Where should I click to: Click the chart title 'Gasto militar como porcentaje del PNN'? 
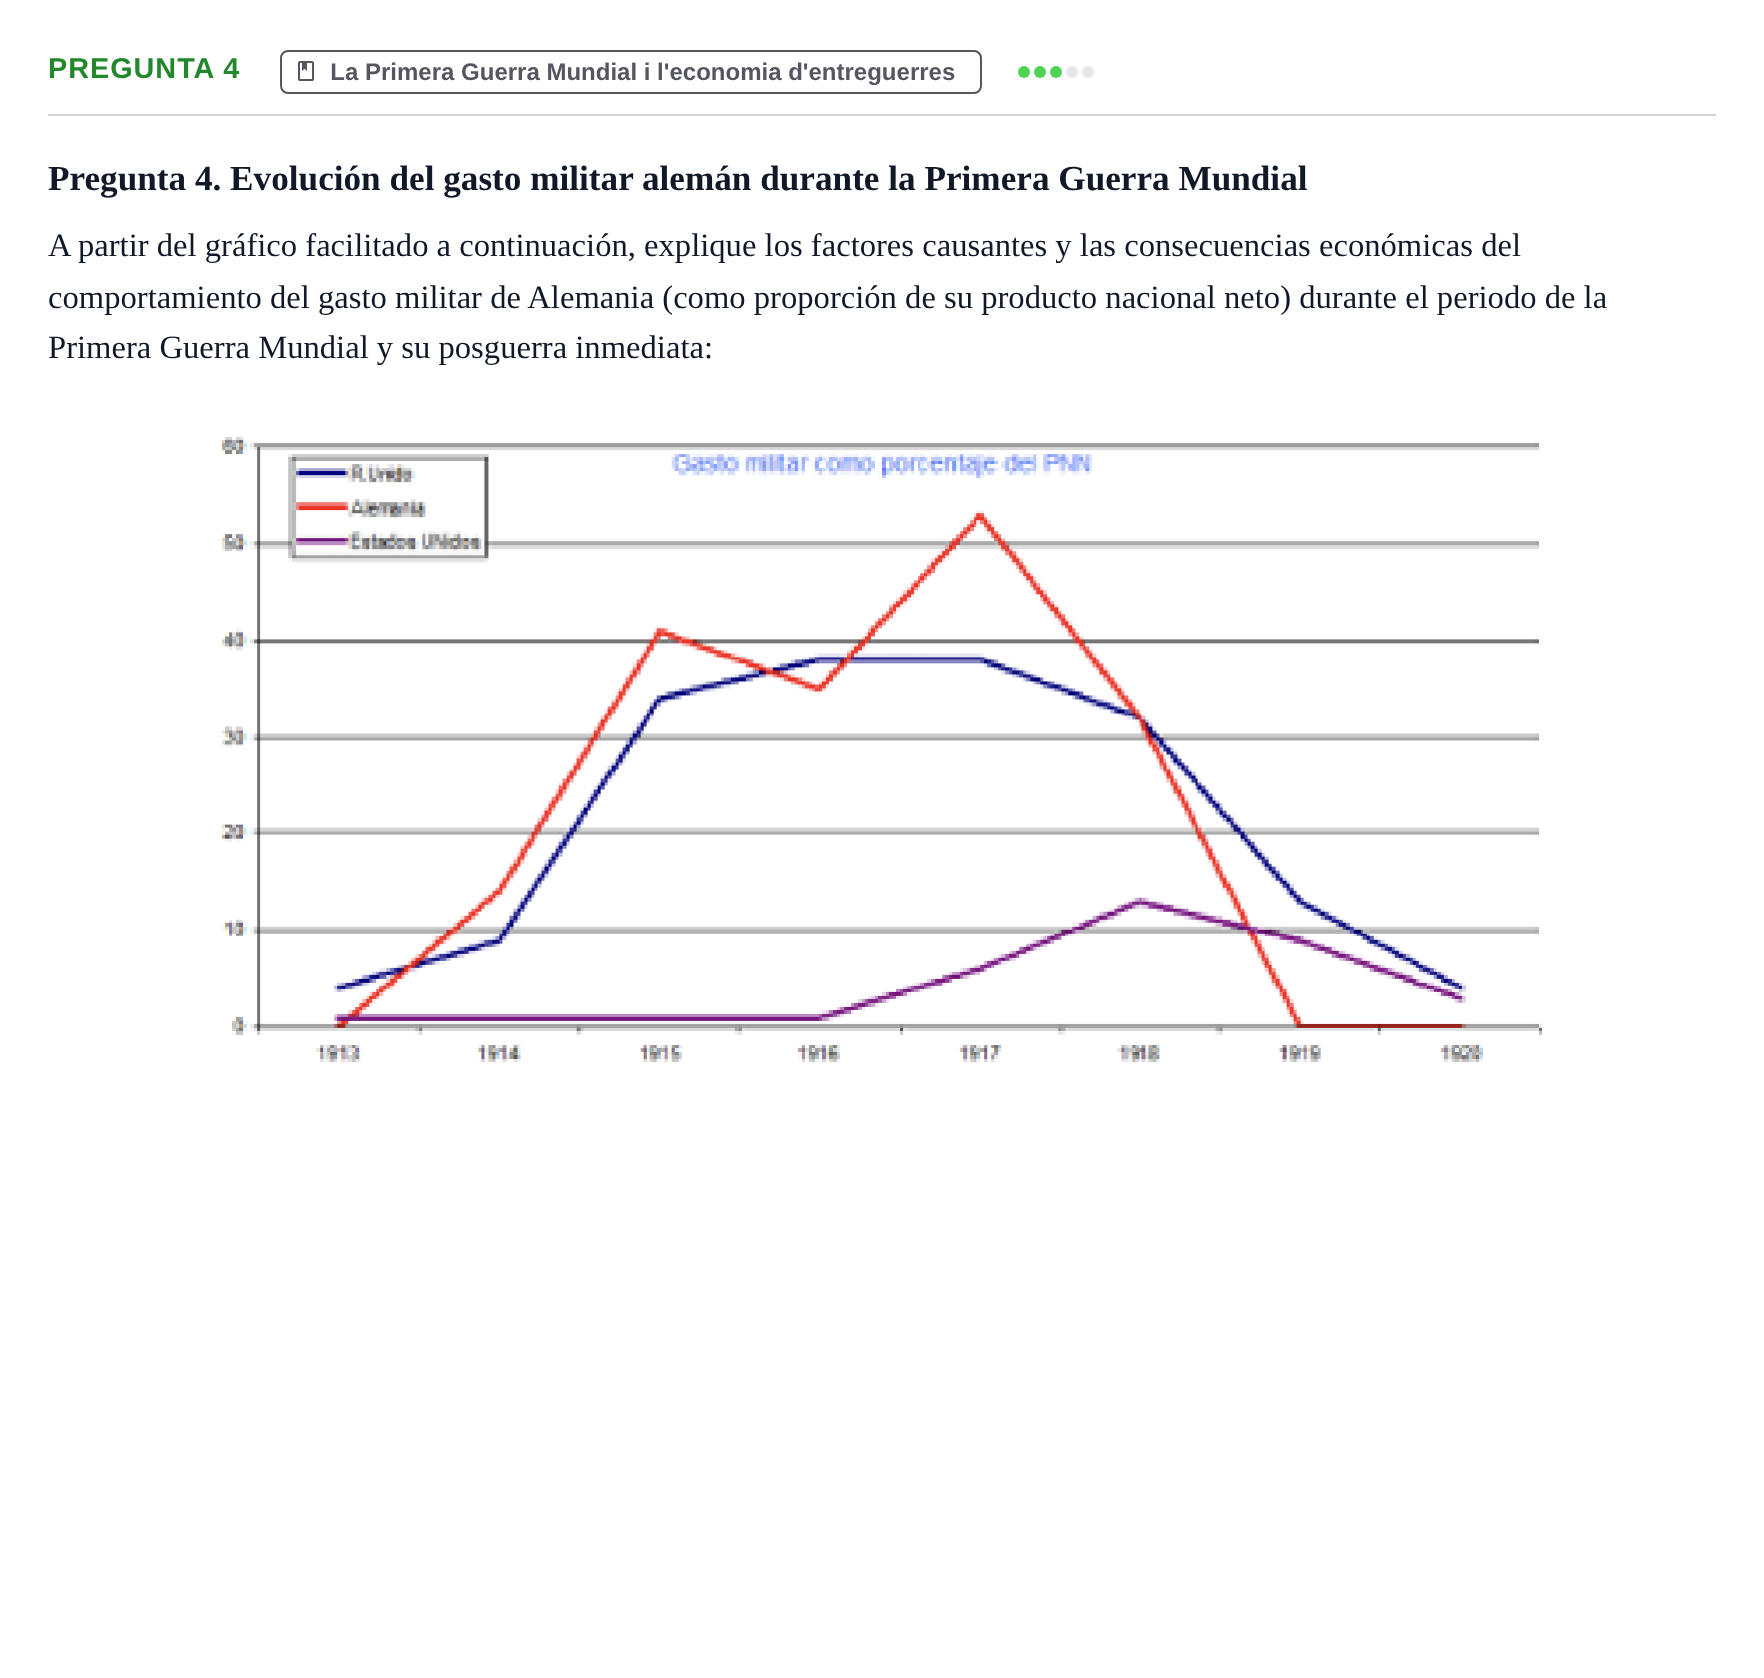pyautogui.click(x=881, y=464)
